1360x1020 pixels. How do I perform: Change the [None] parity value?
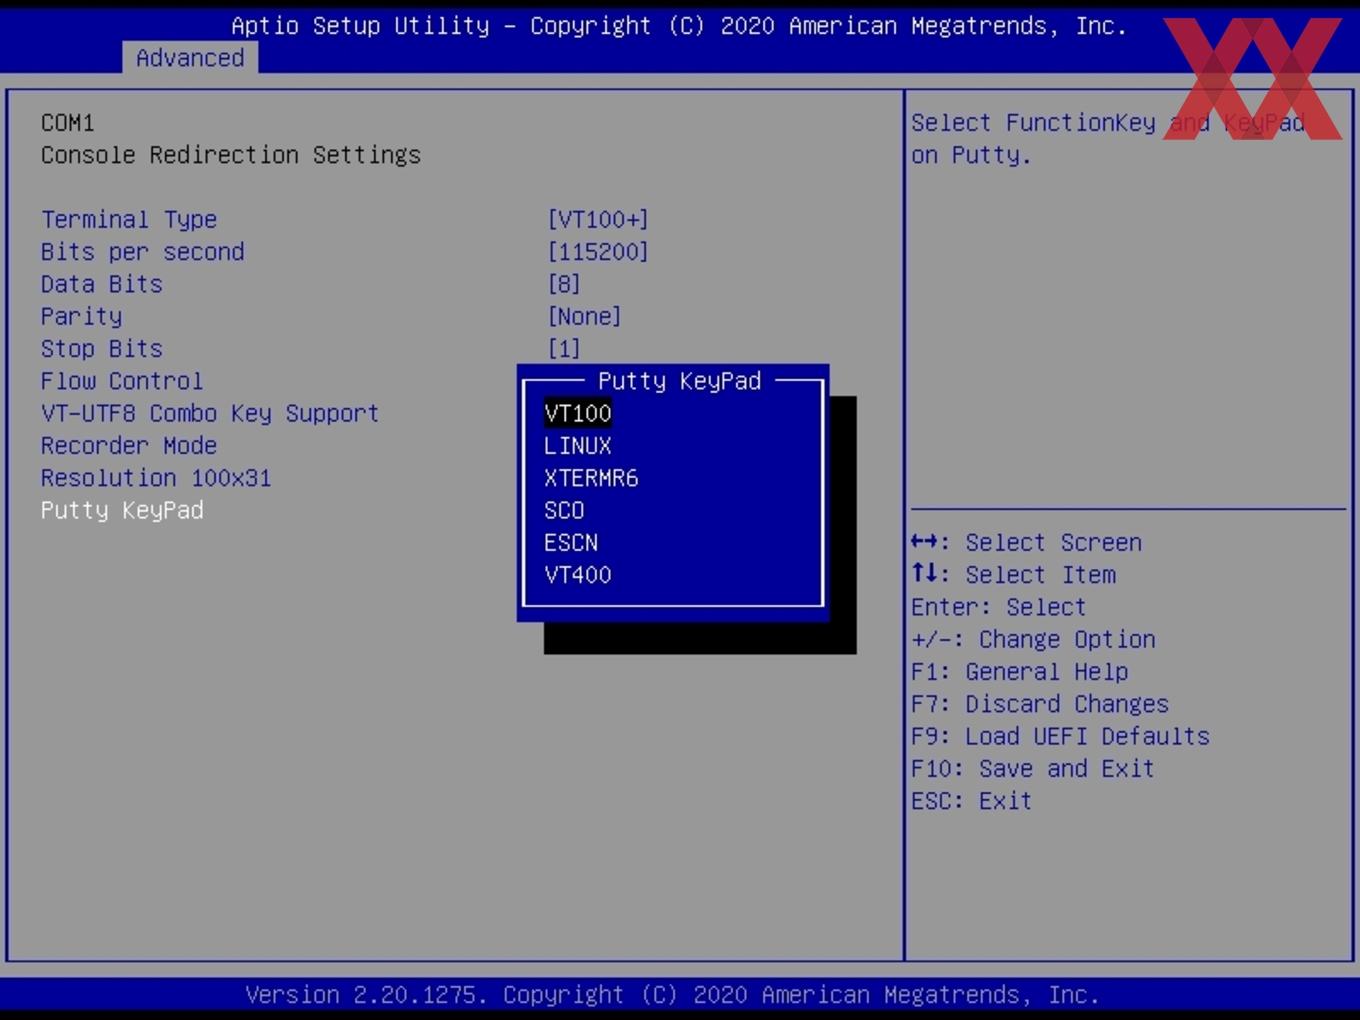click(585, 316)
